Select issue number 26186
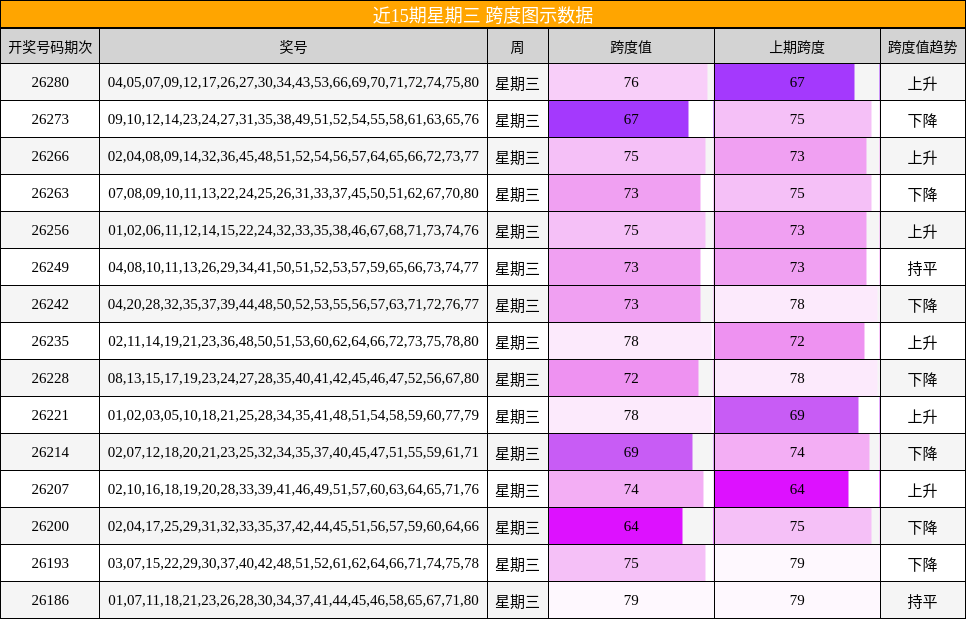 click(50, 600)
